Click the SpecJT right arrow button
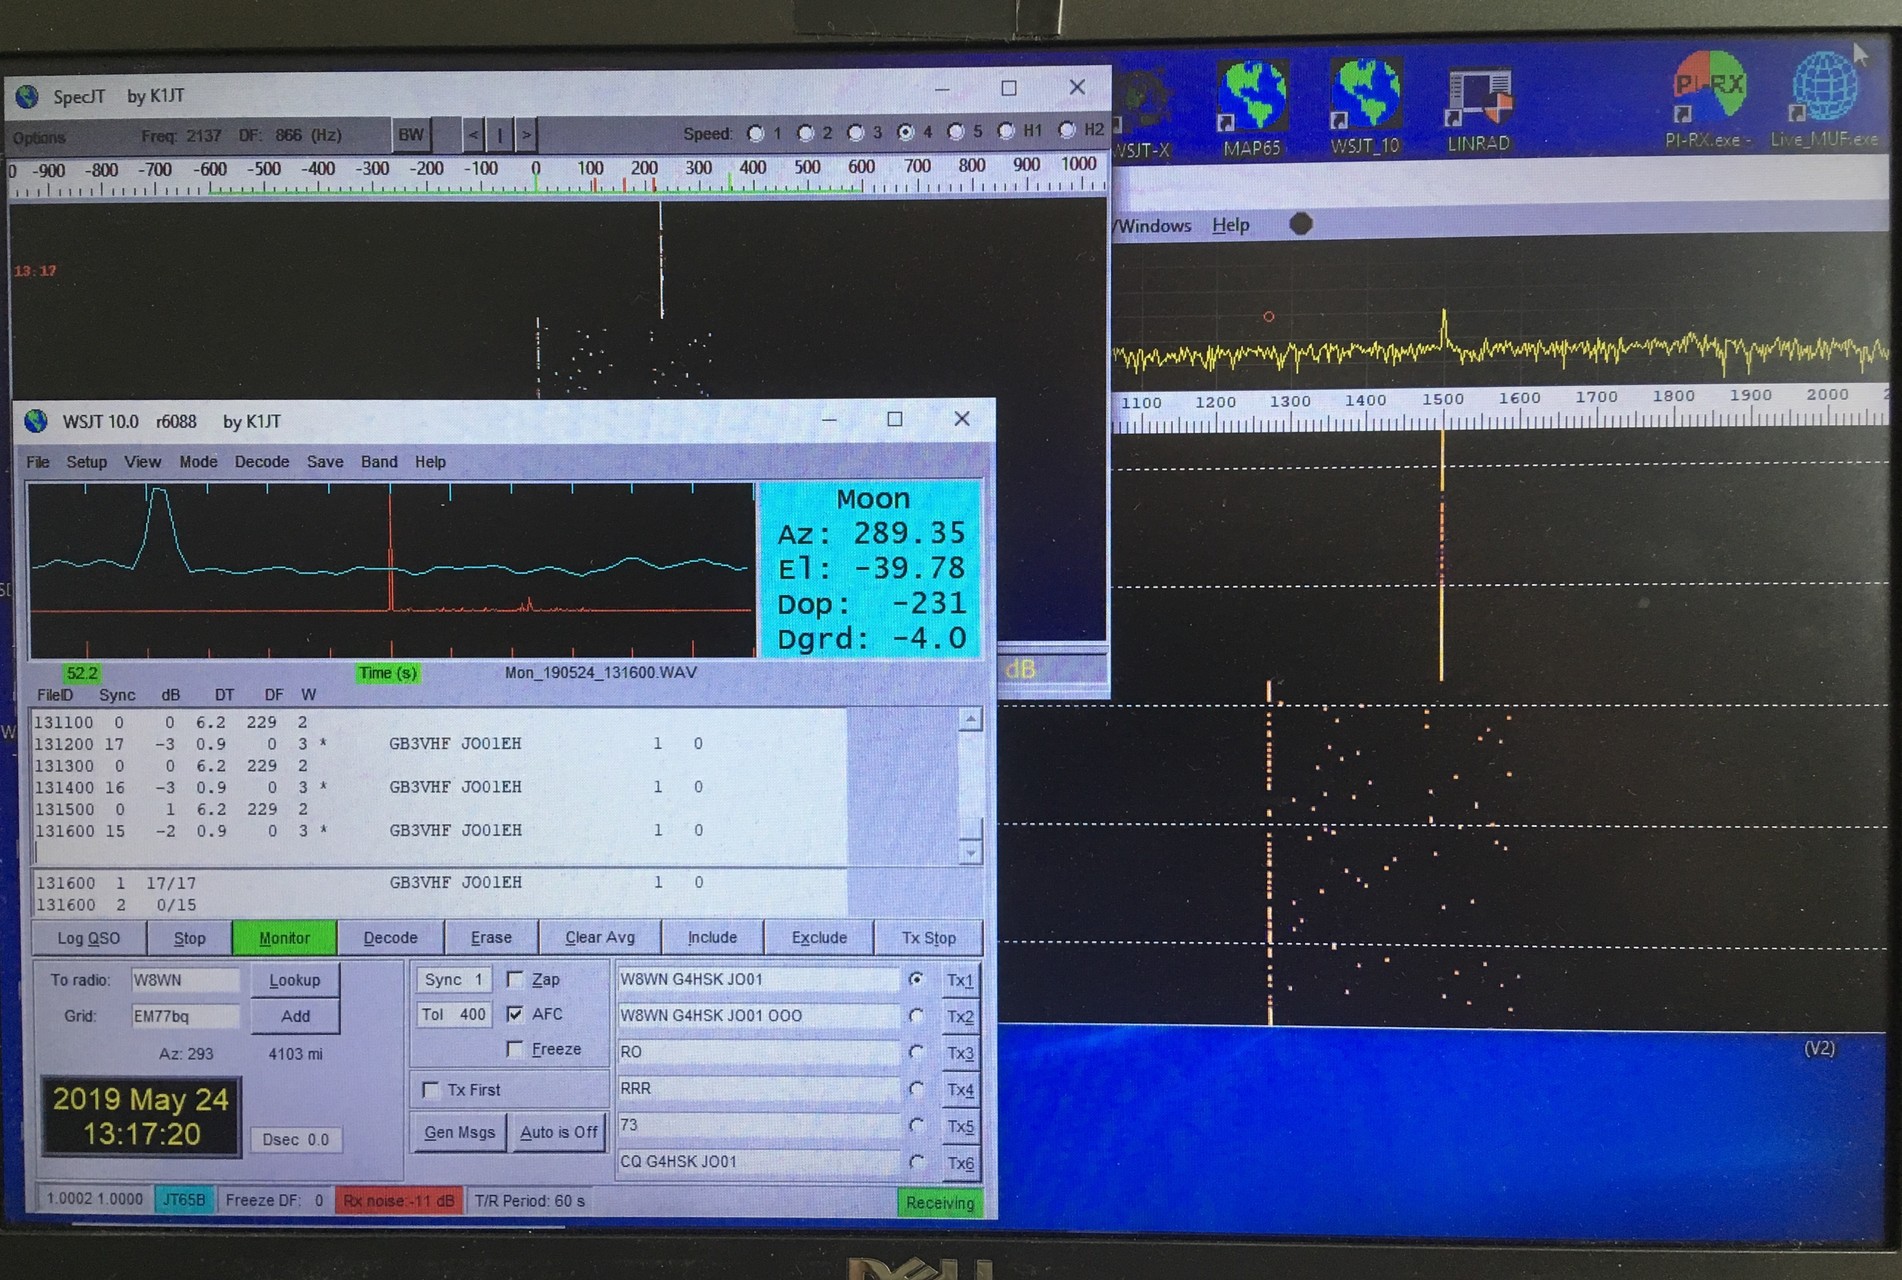The height and width of the screenshot is (1280, 1902). [526, 134]
